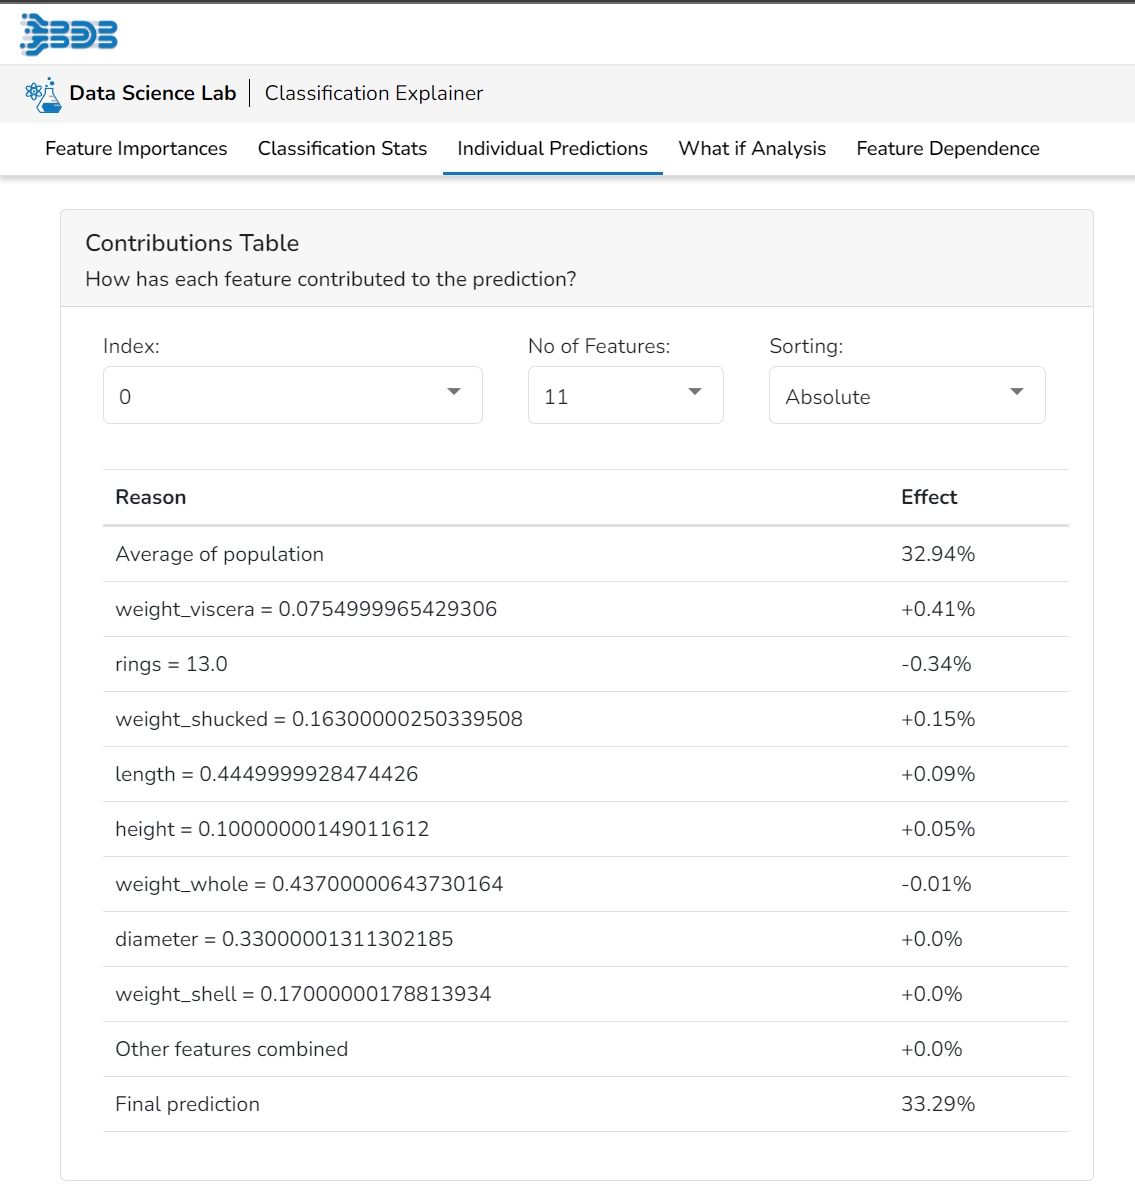
Task: Open the Index dropdown arrow
Action: [x=454, y=392]
